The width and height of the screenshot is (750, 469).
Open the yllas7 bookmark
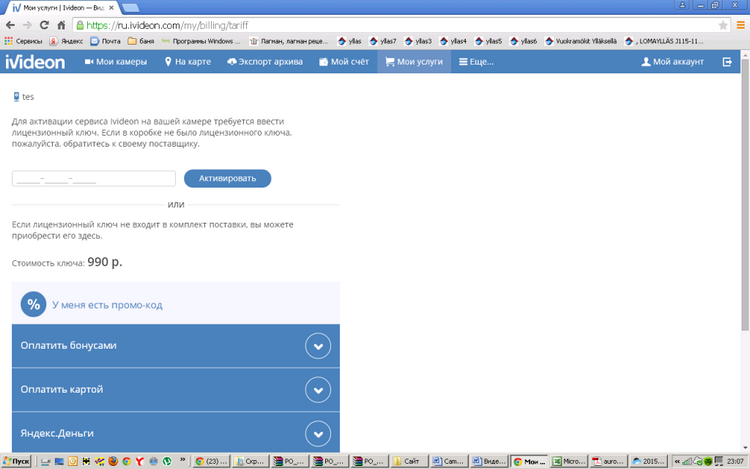[x=383, y=41]
